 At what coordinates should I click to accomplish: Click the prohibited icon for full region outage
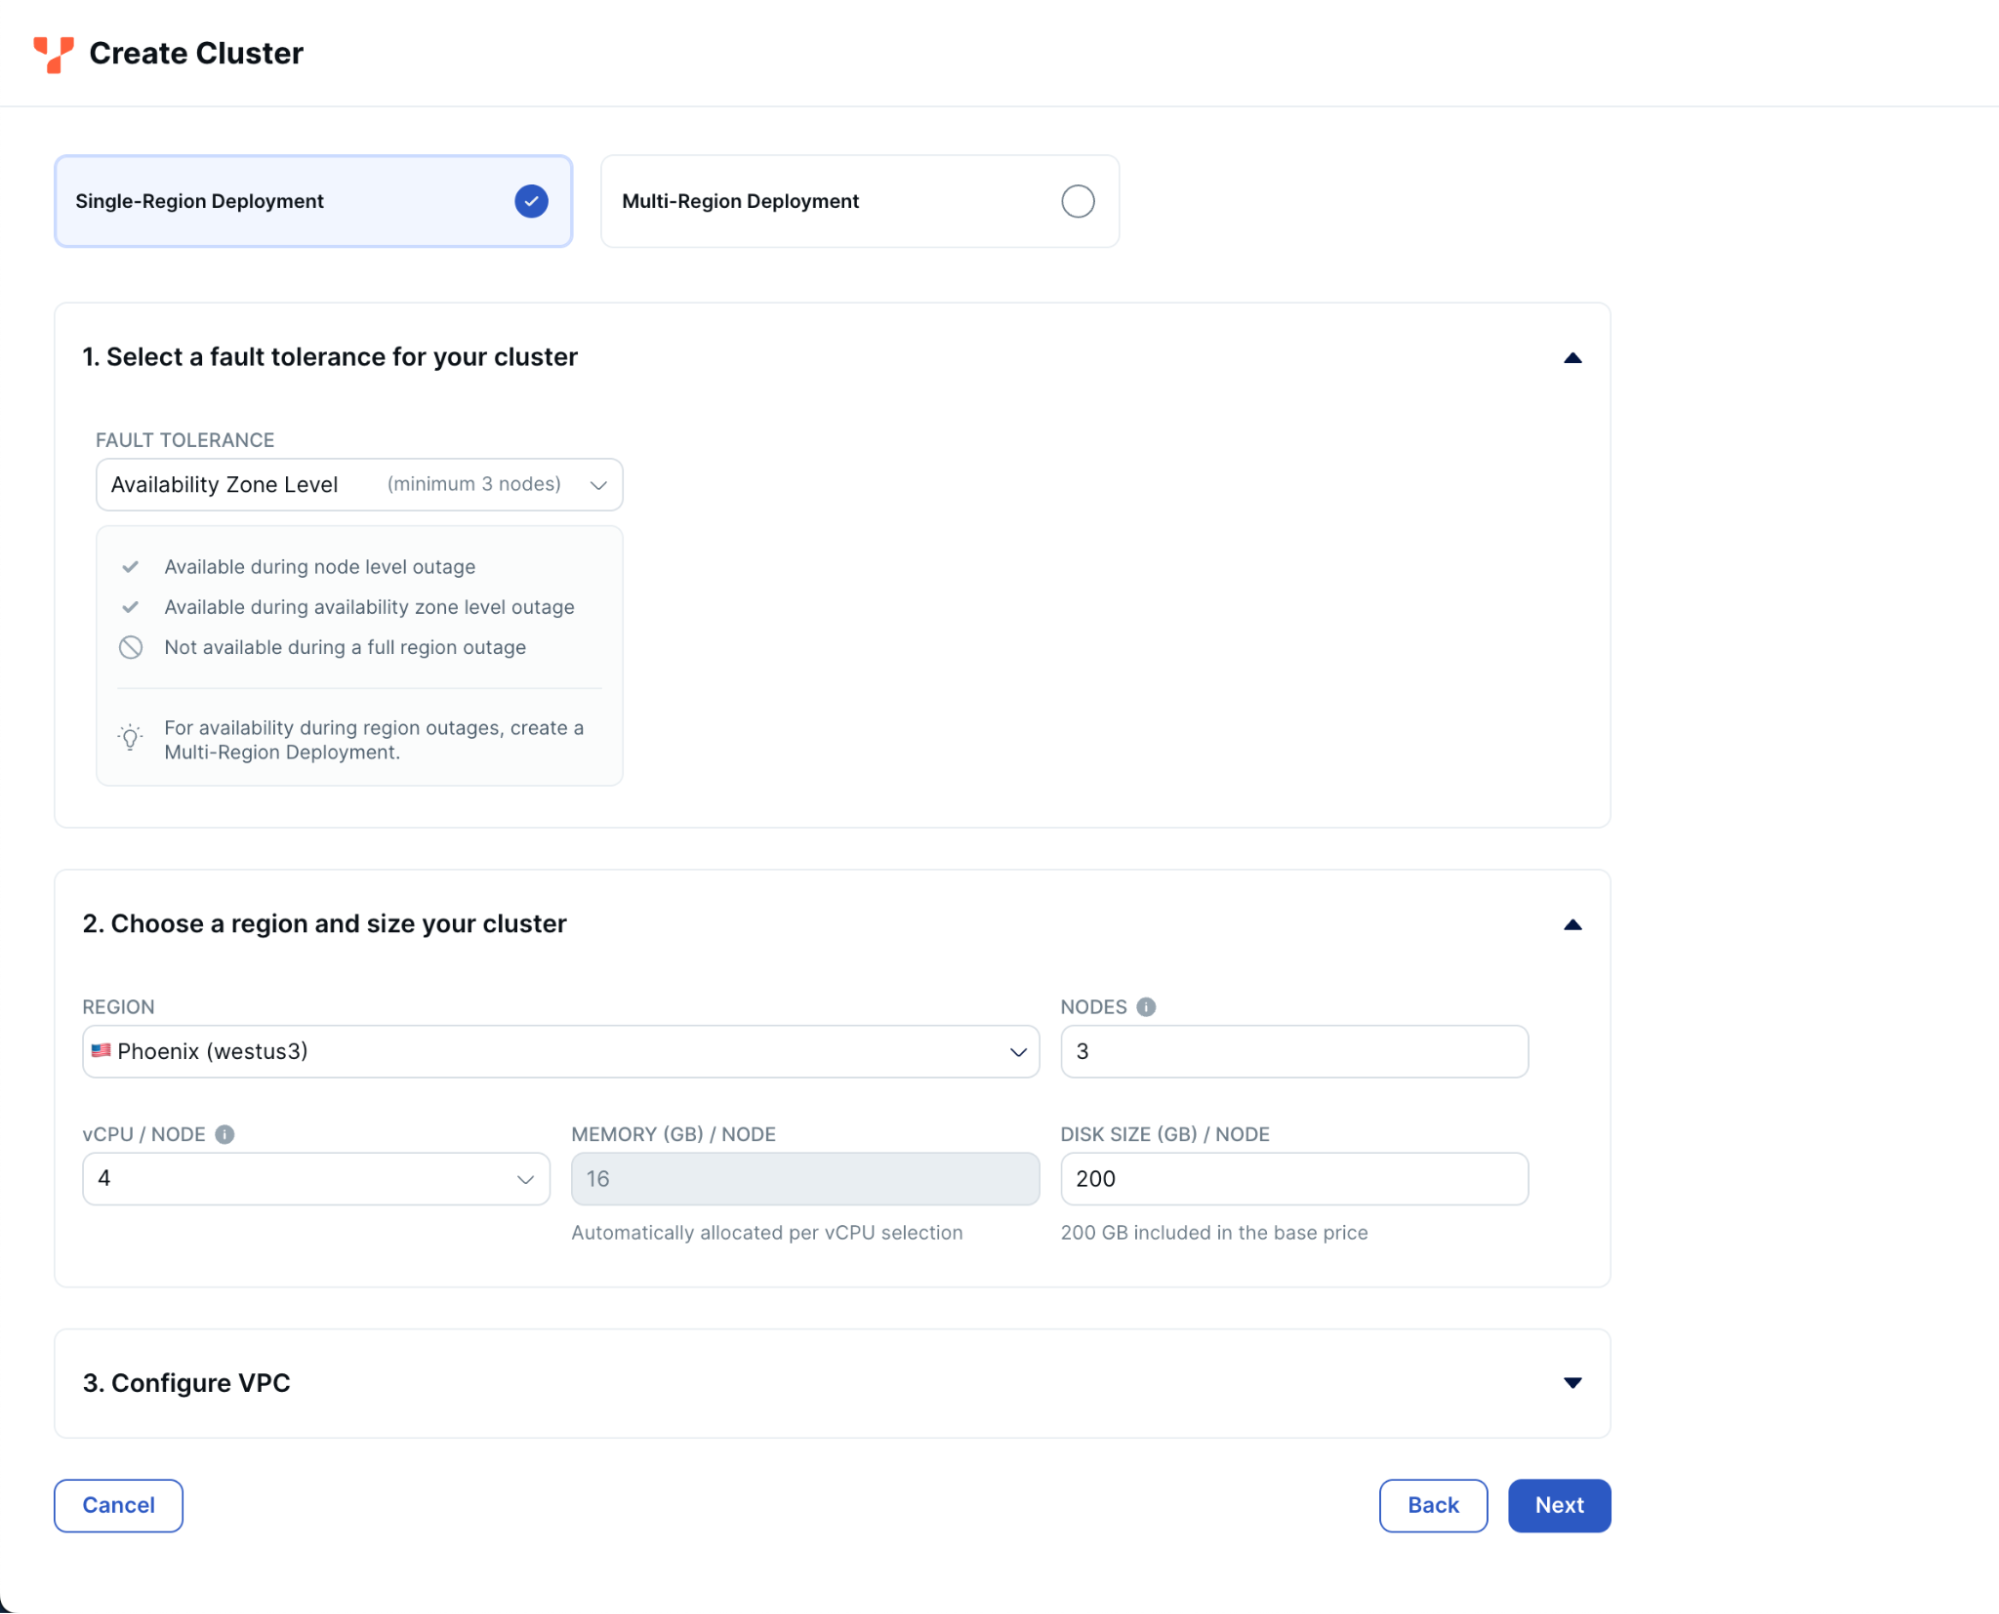130,647
